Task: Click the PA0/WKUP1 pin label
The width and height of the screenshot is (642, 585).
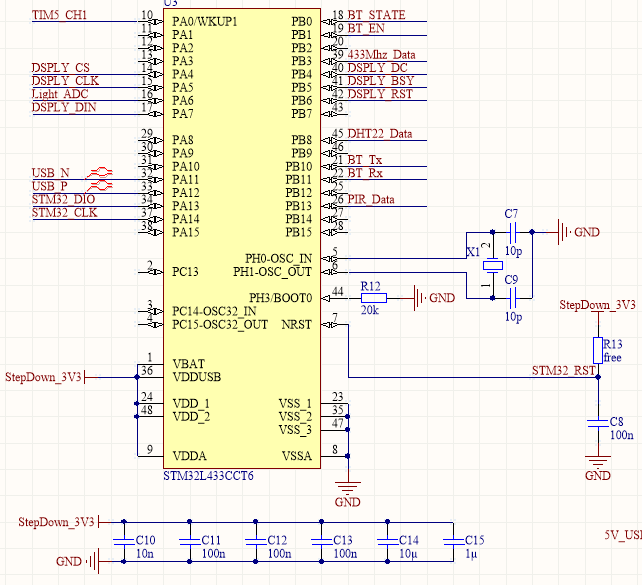Action: pos(205,21)
